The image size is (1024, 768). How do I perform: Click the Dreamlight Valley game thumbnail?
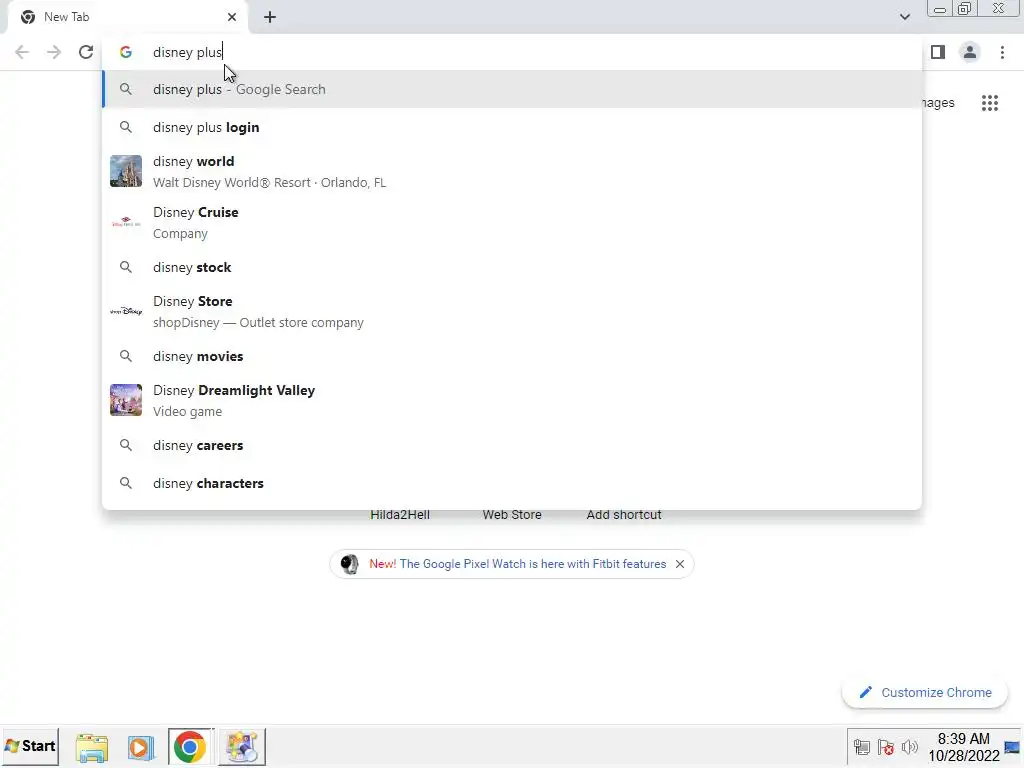[125, 400]
